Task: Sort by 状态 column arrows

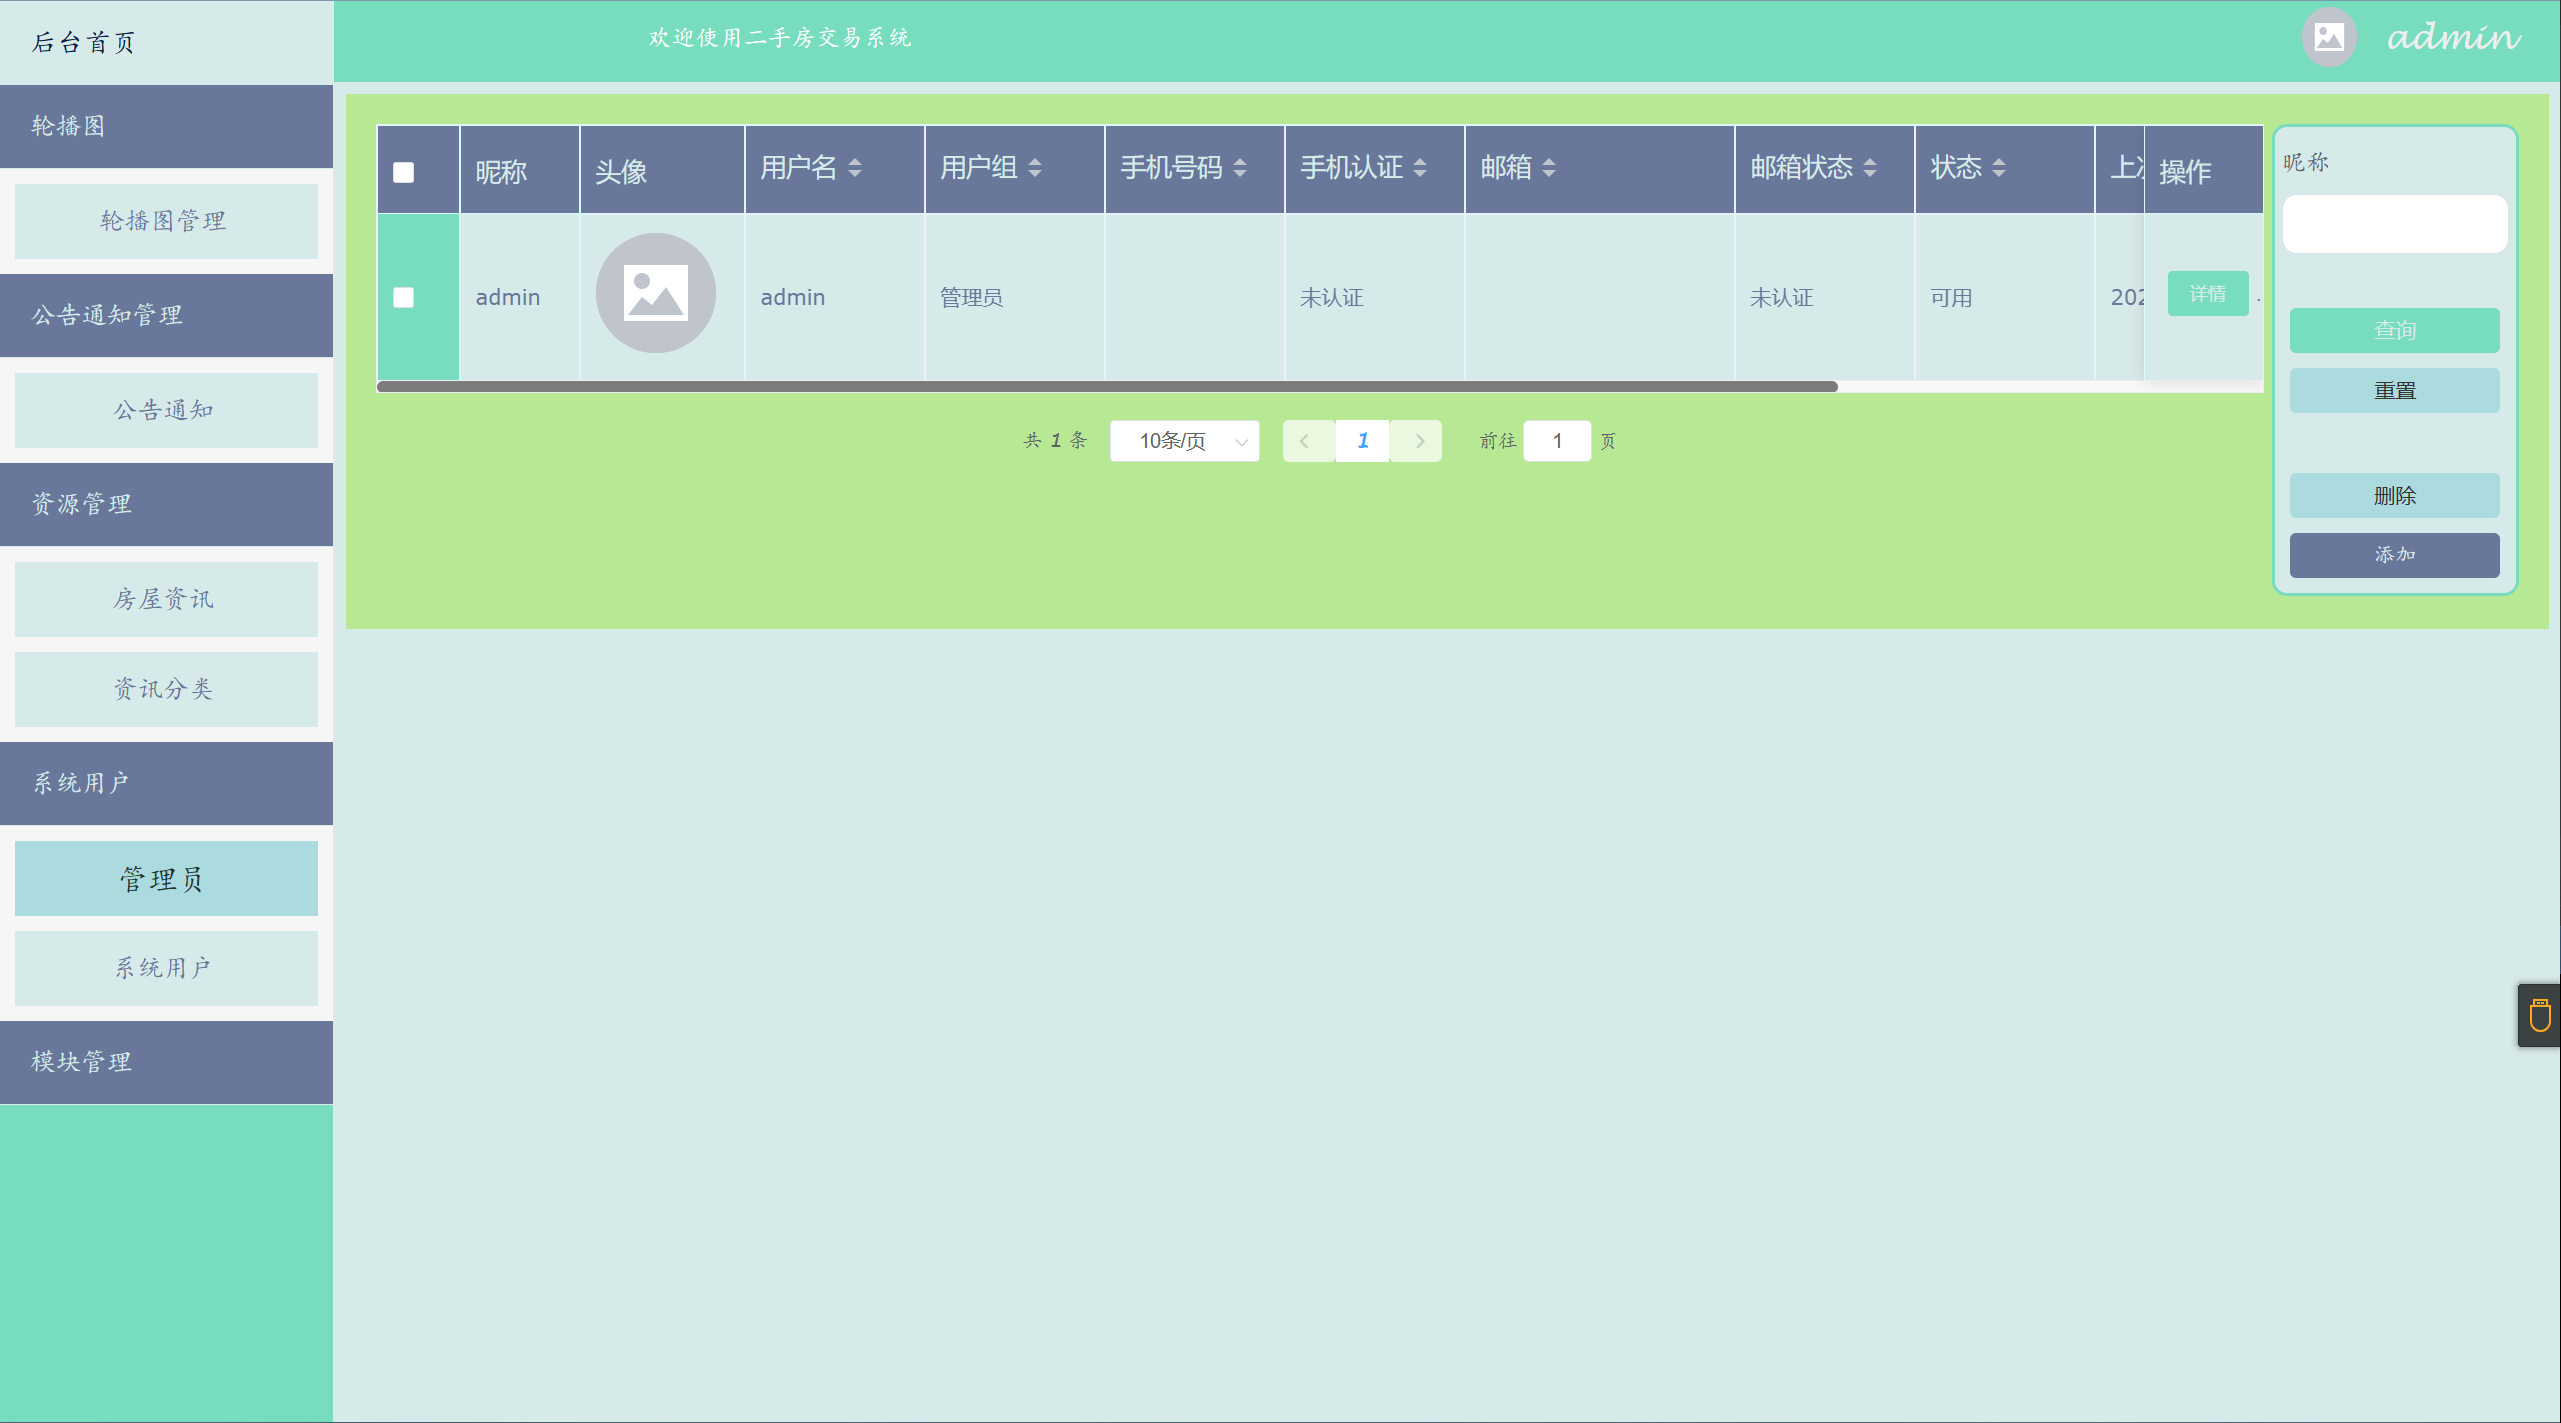Action: (1999, 168)
